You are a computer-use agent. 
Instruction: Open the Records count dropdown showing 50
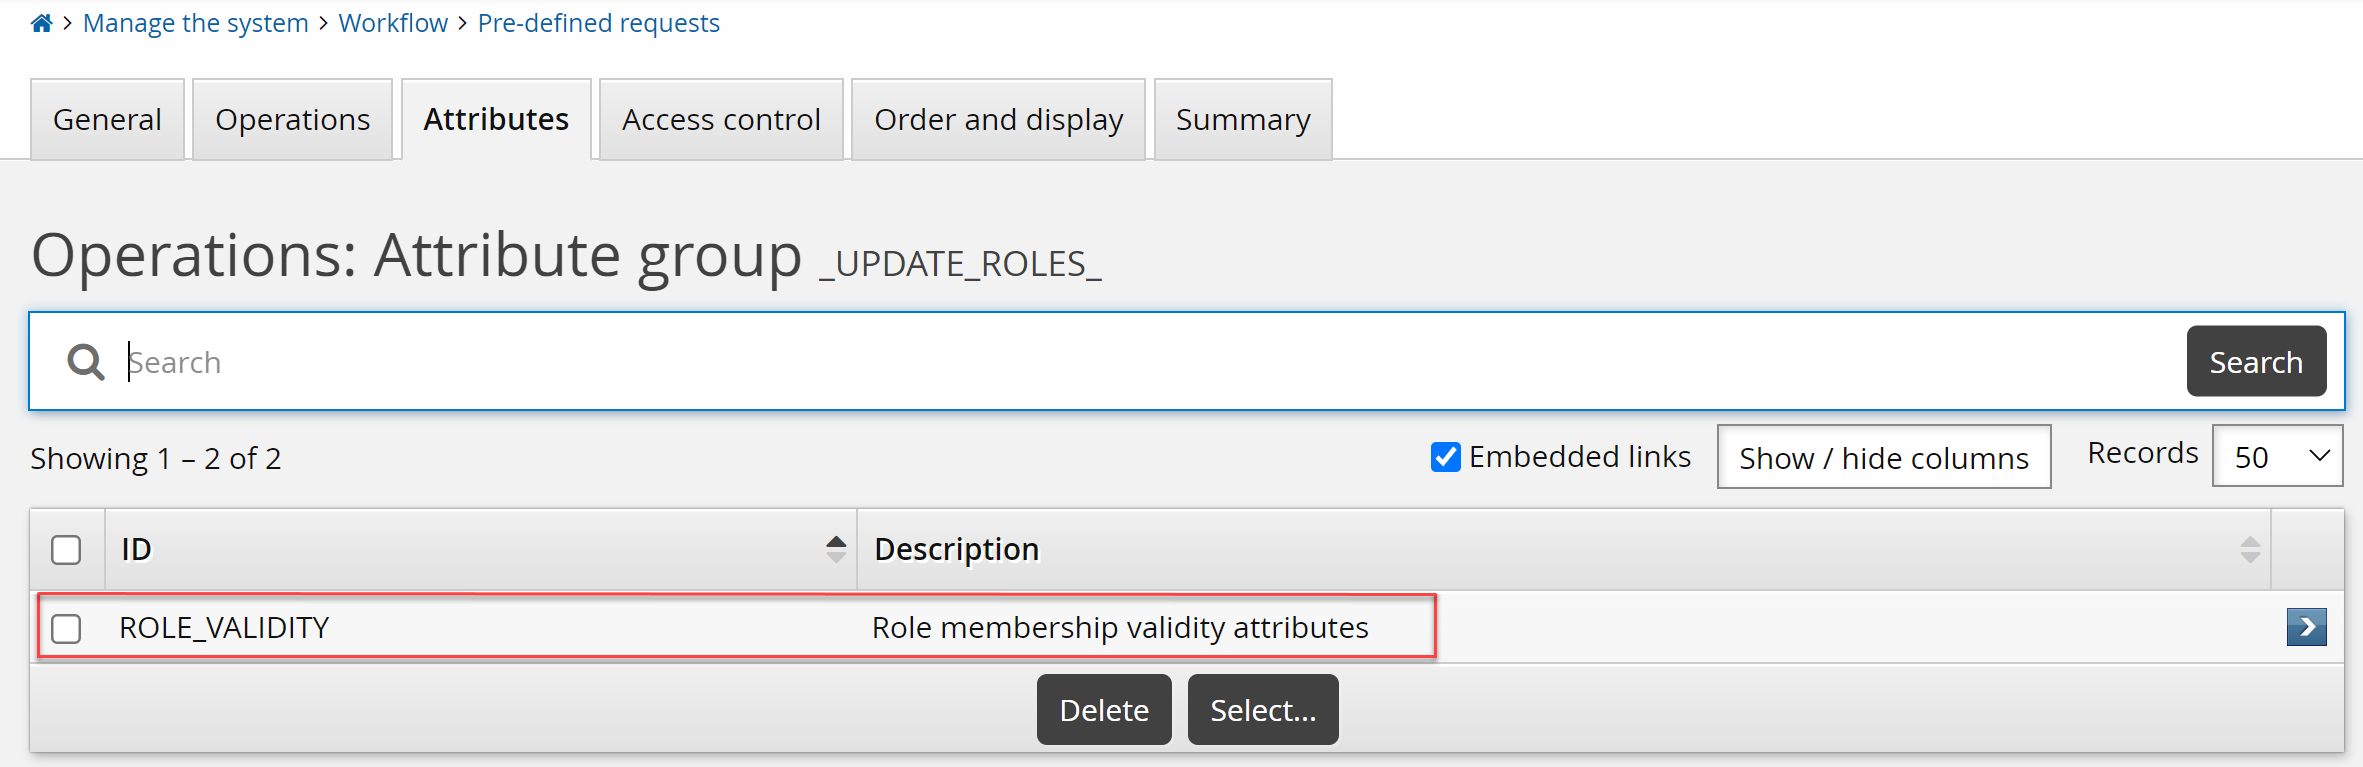pyautogui.click(x=2277, y=456)
